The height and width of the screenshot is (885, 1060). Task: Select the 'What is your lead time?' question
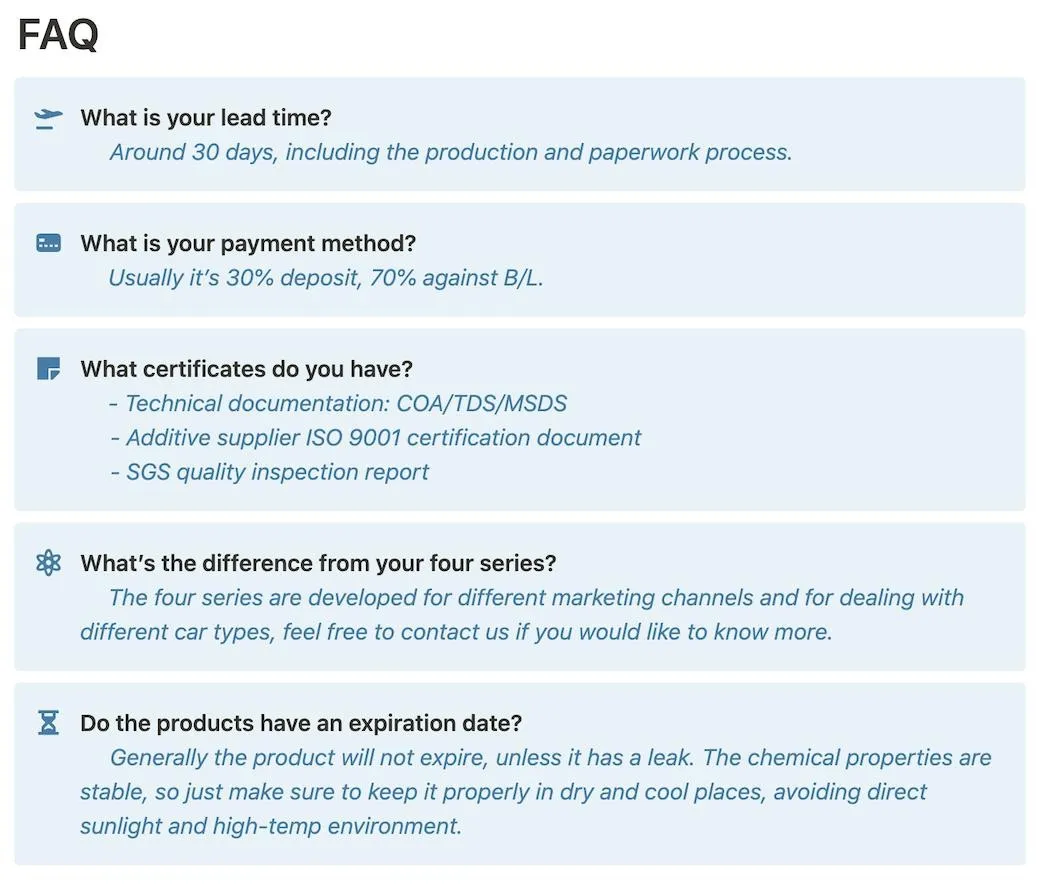[205, 118]
